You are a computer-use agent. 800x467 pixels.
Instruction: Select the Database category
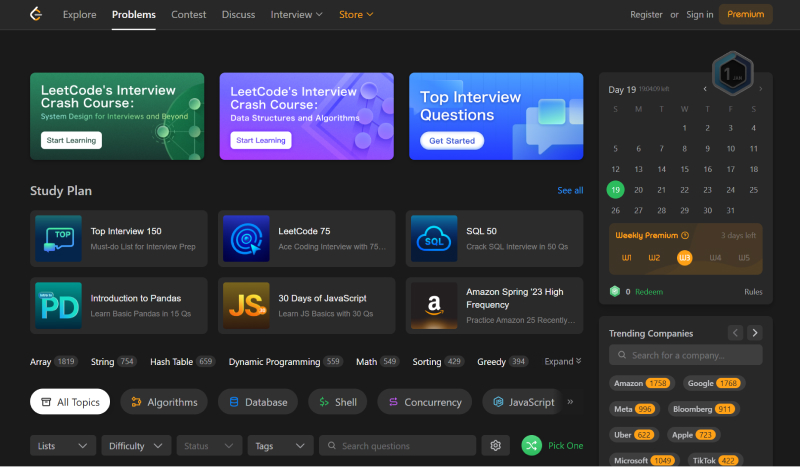tap(258, 402)
